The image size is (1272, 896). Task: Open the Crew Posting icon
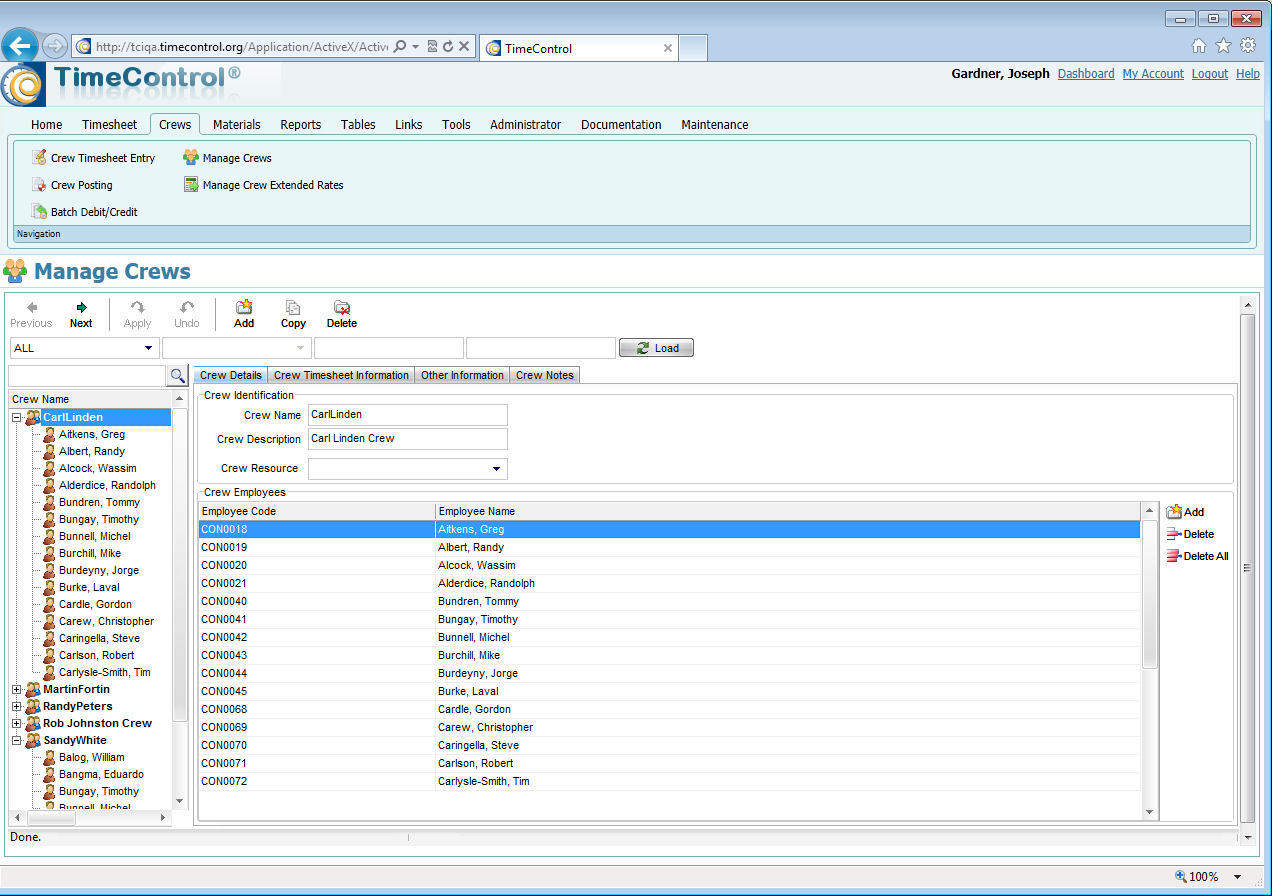coord(39,185)
